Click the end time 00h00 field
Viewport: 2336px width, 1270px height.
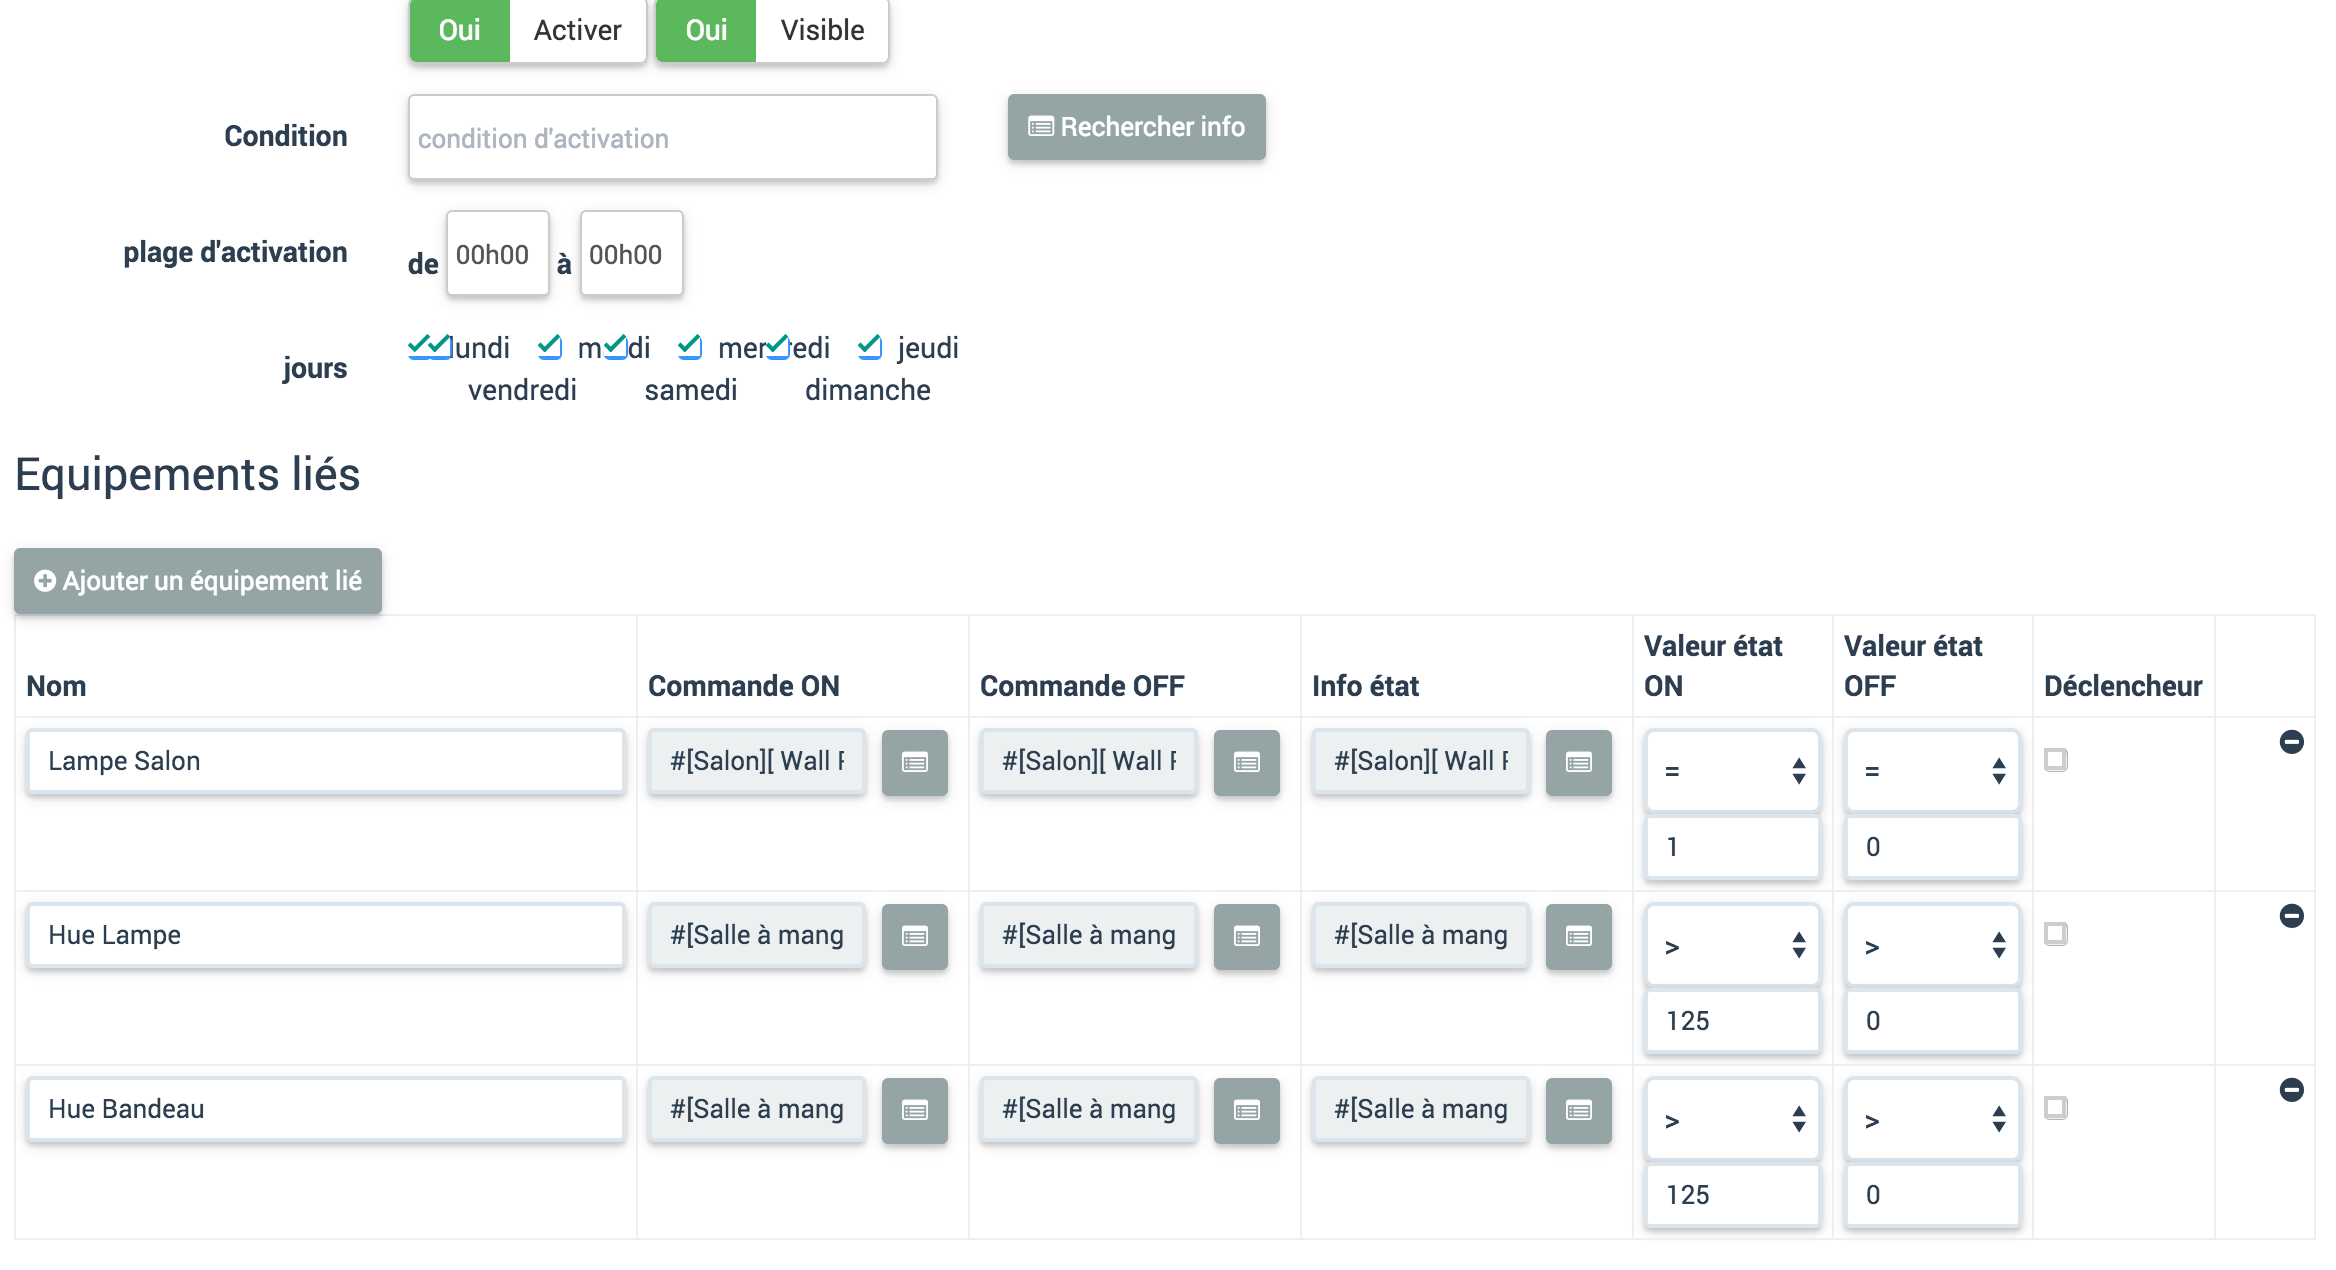coord(632,254)
